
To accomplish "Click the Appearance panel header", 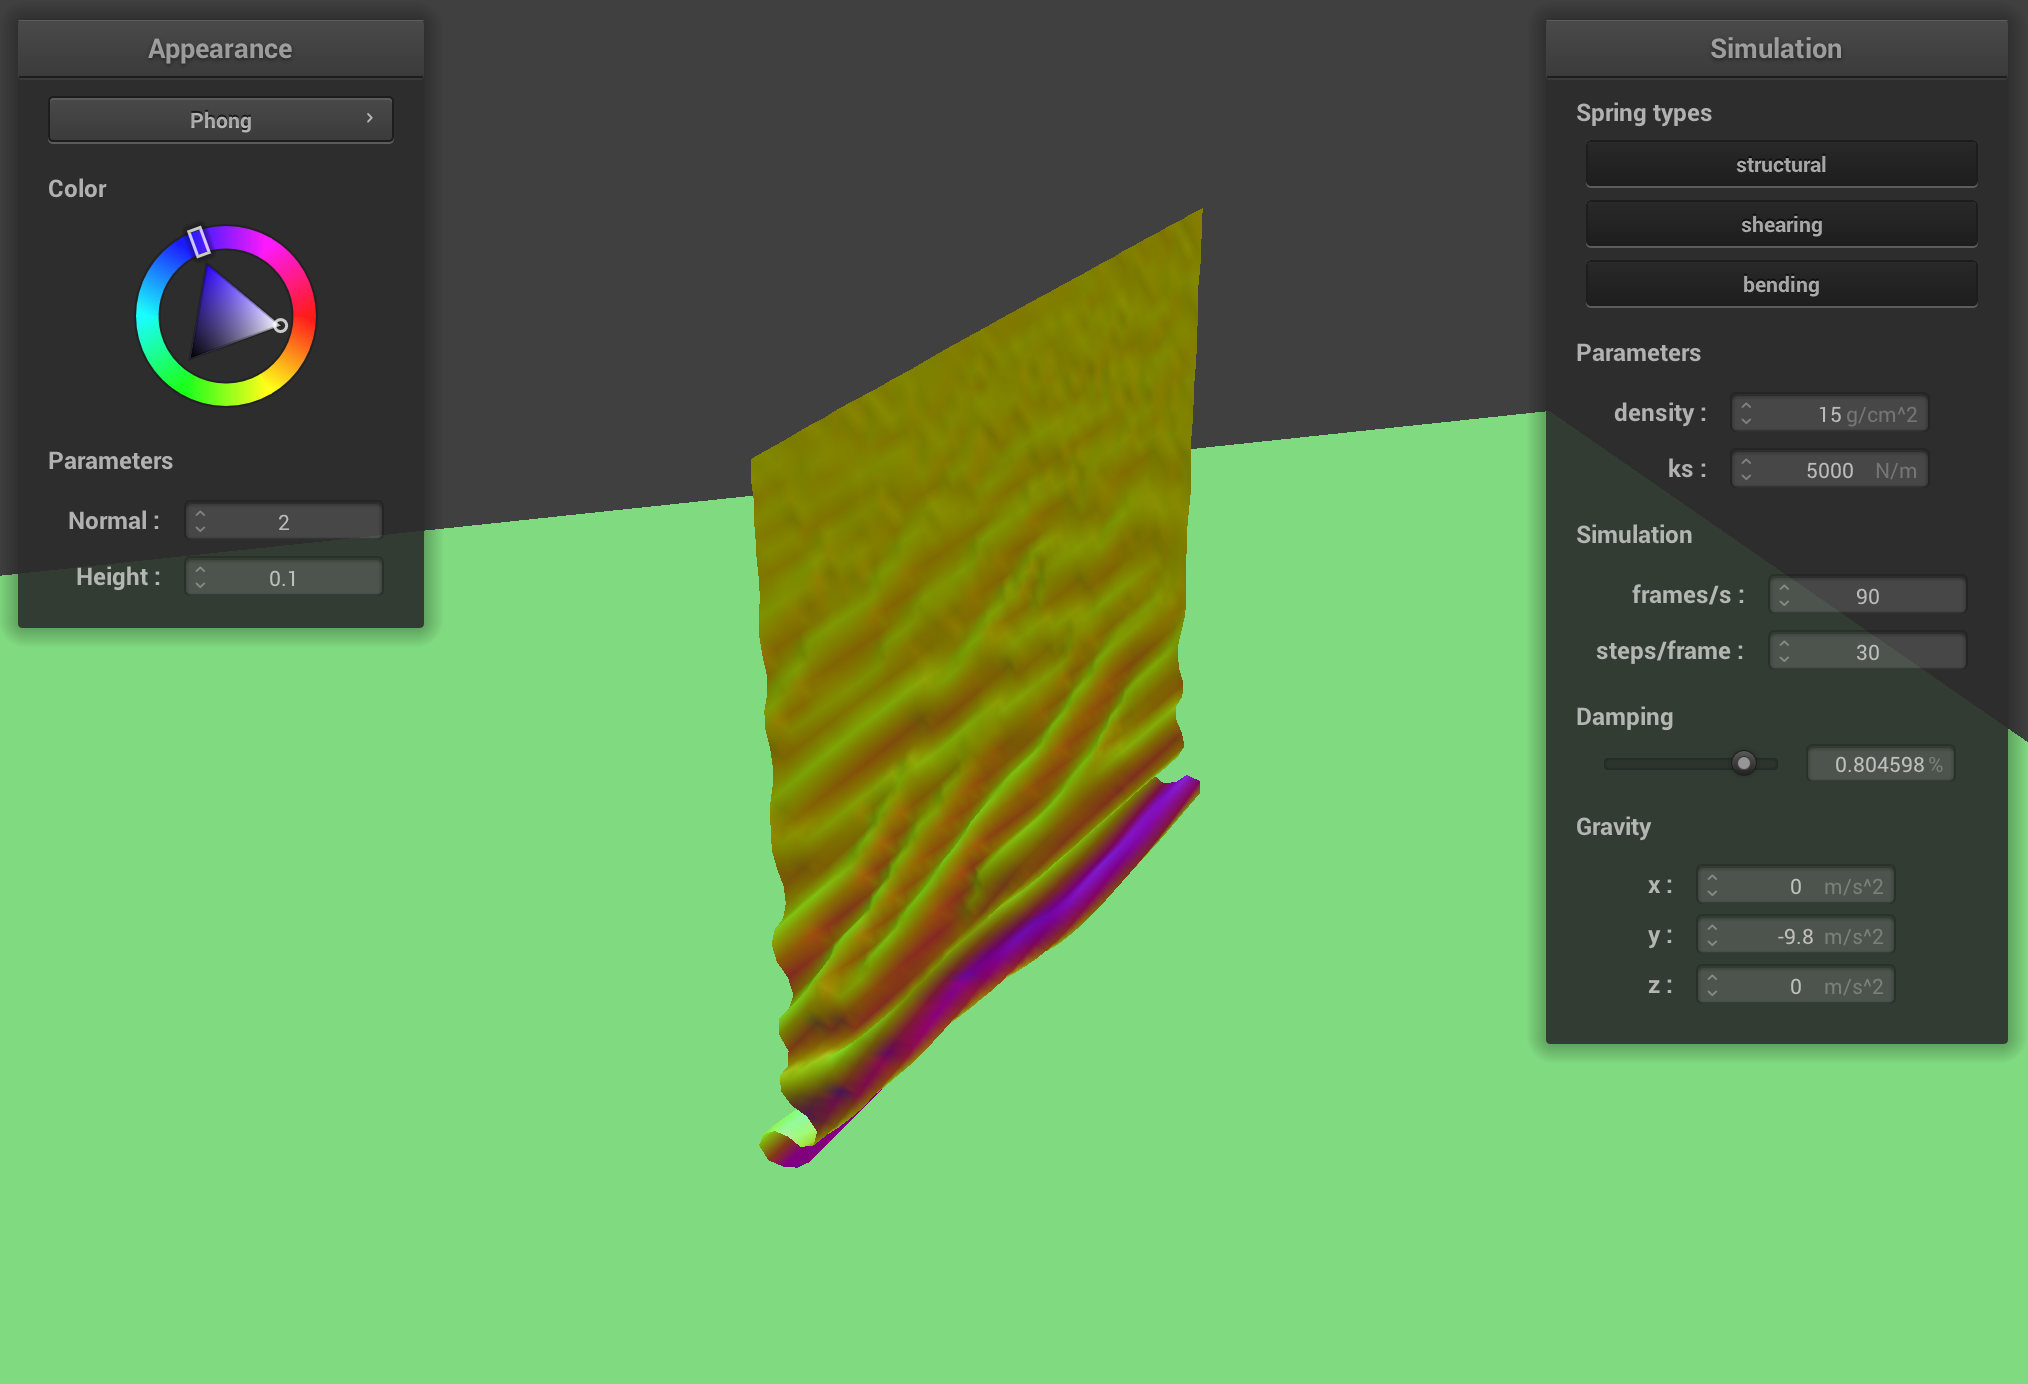I will click(x=220, y=48).
